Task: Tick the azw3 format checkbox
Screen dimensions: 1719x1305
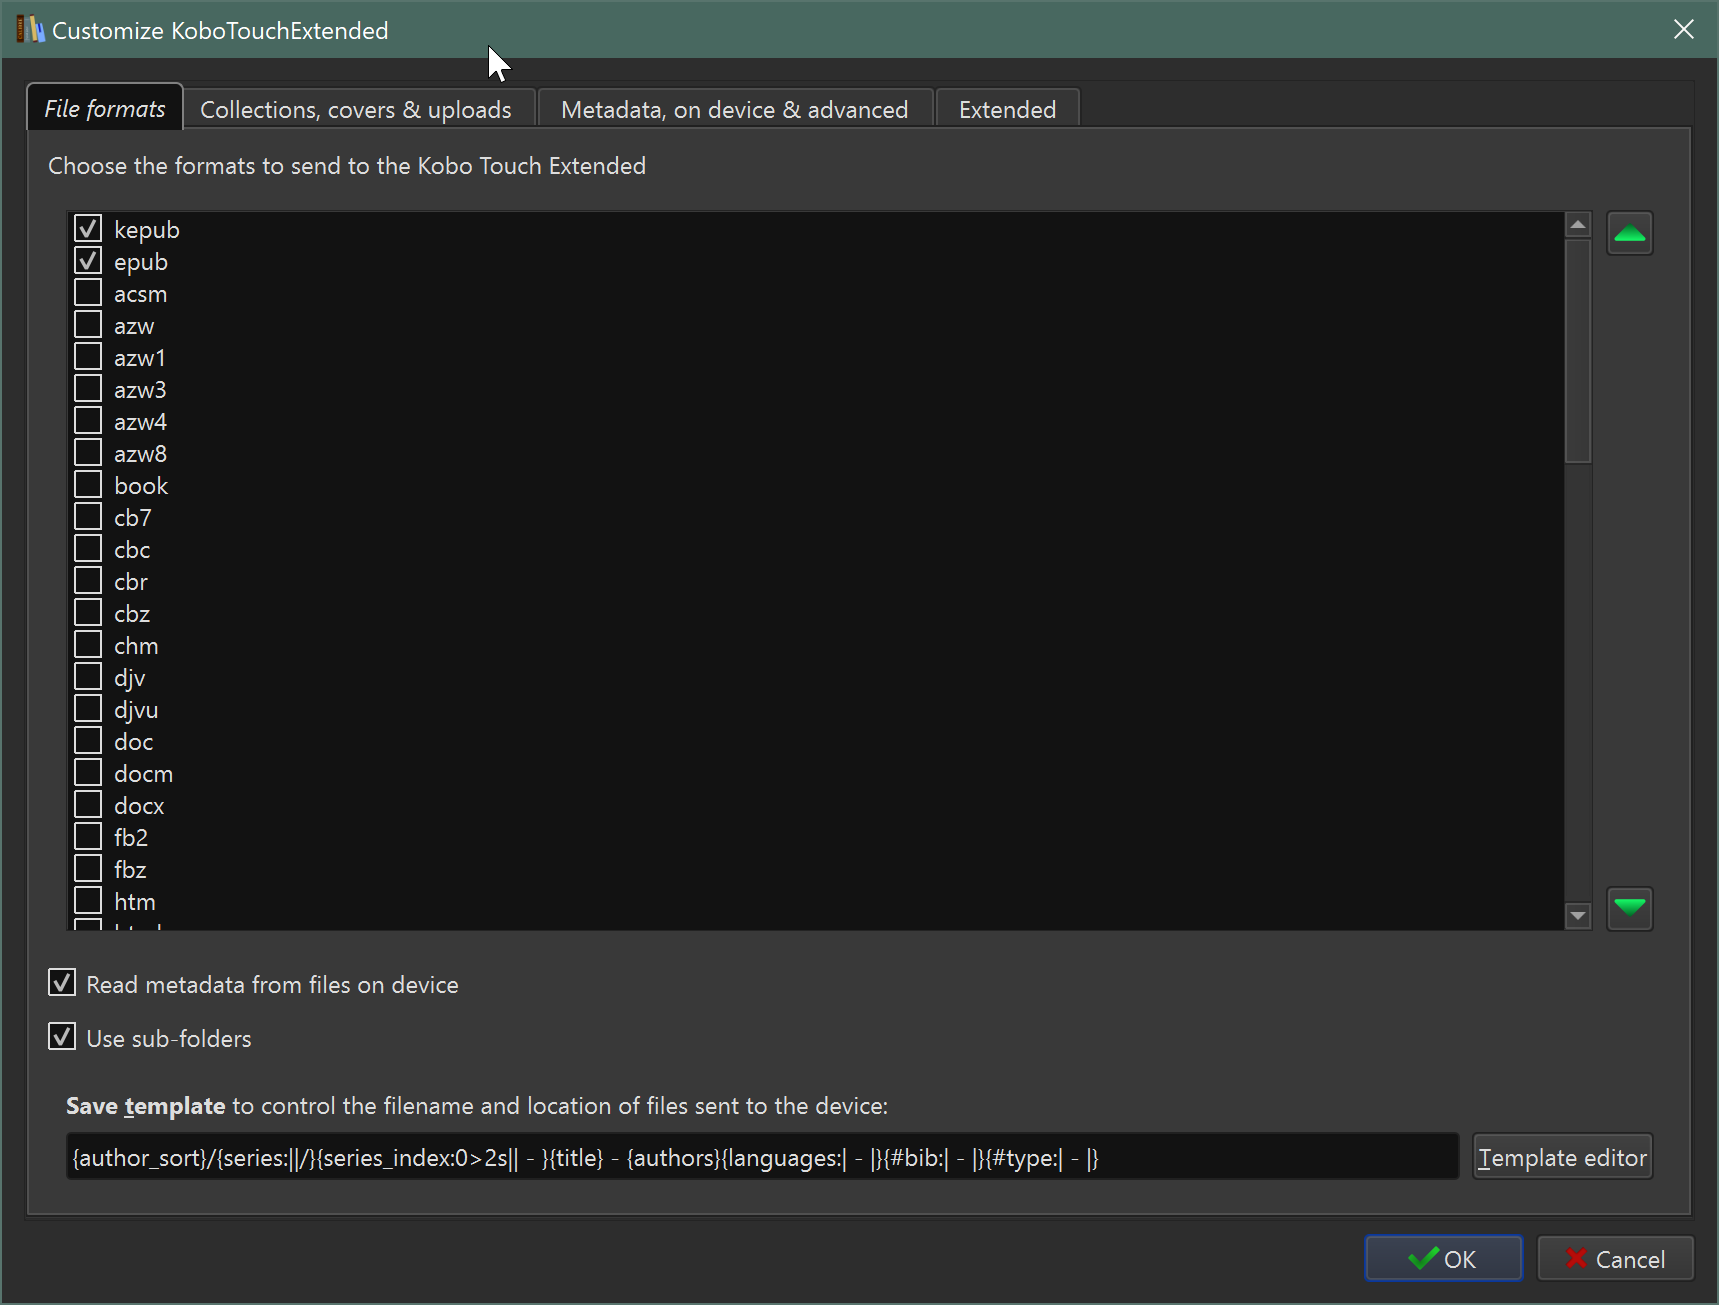Action: [88, 389]
